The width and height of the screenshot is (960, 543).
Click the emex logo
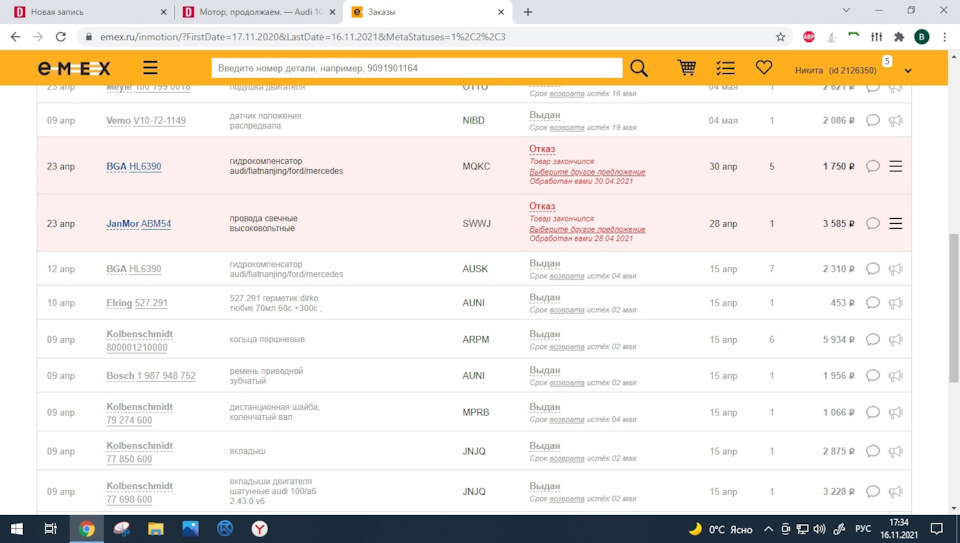[x=74, y=68]
